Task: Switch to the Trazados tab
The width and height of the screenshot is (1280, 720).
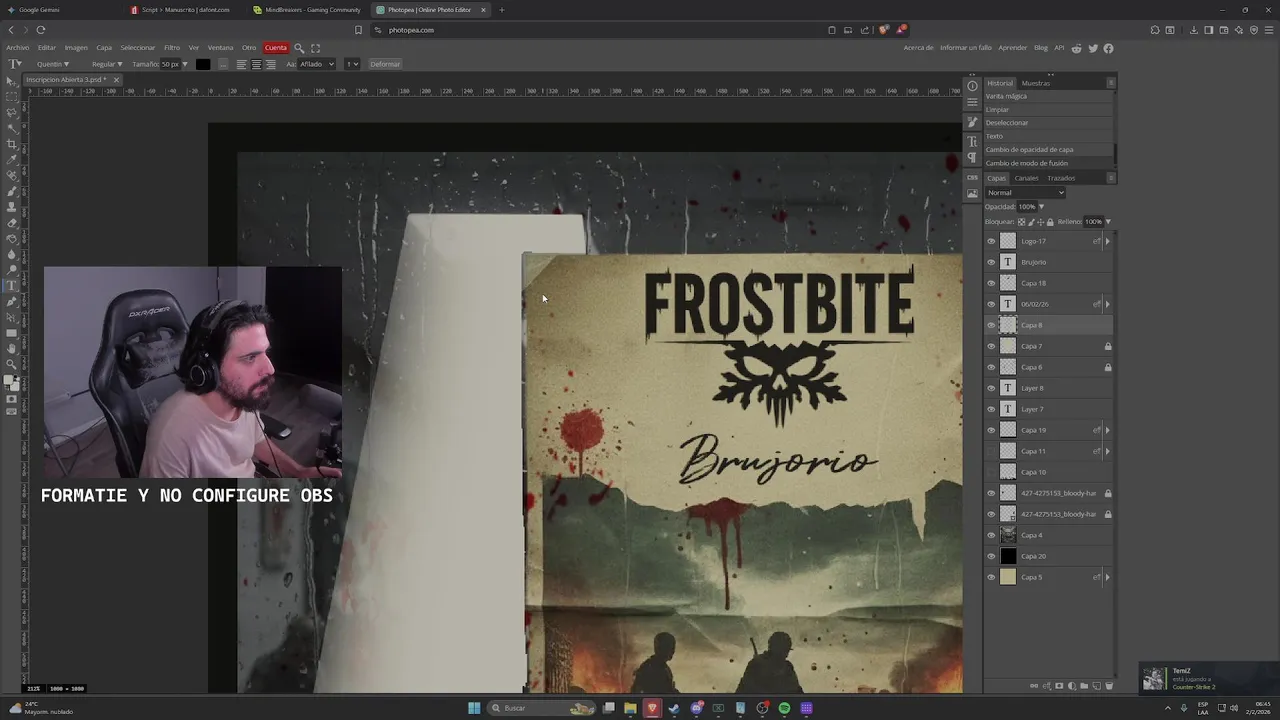Action: pos(1061,178)
